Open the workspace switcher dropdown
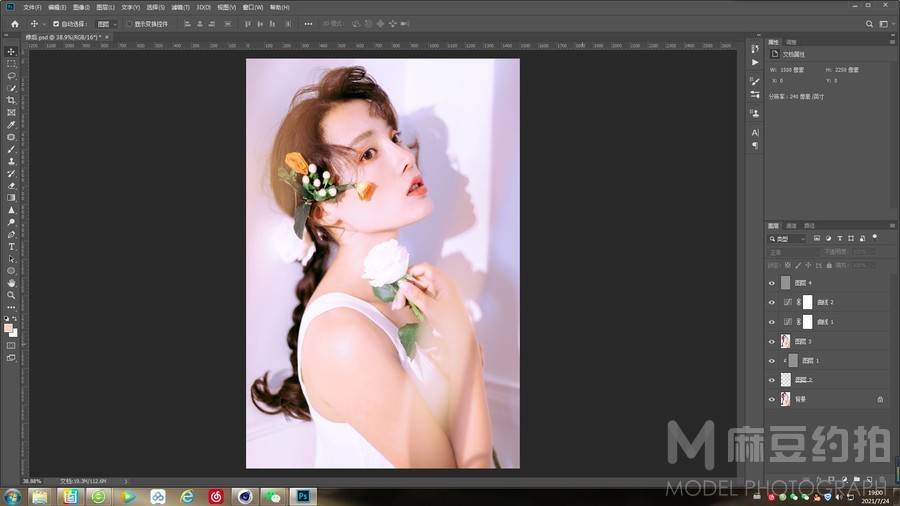This screenshot has height=506, width=900. click(x=886, y=24)
